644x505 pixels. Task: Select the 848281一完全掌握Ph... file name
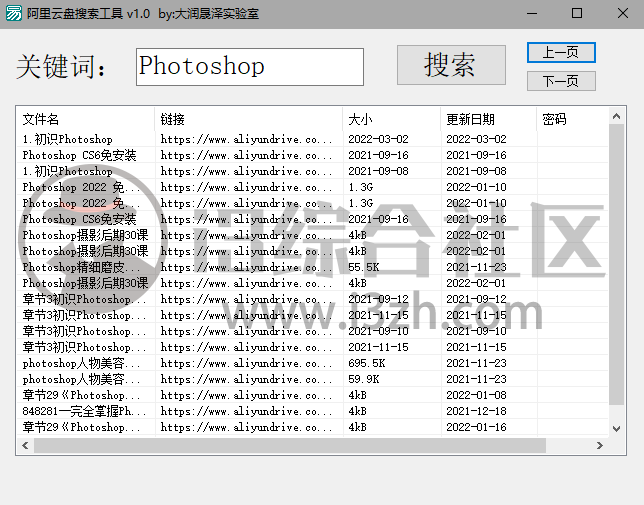pyautogui.click(x=84, y=411)
